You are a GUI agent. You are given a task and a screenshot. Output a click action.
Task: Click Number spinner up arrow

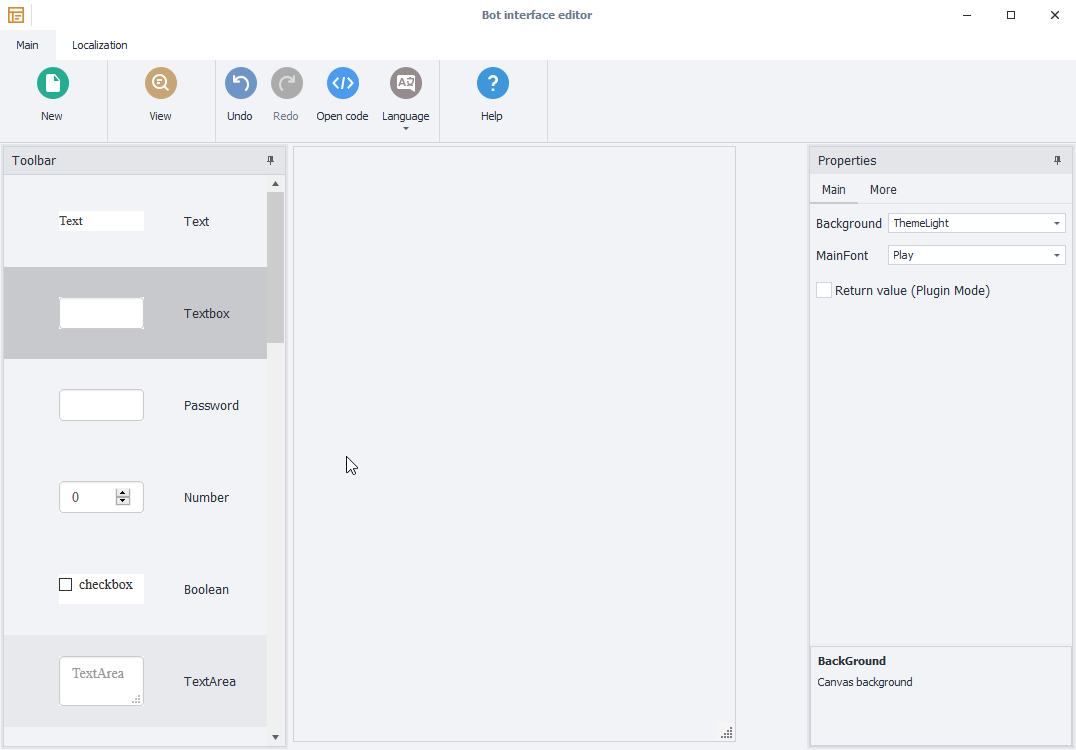[123, 493]
